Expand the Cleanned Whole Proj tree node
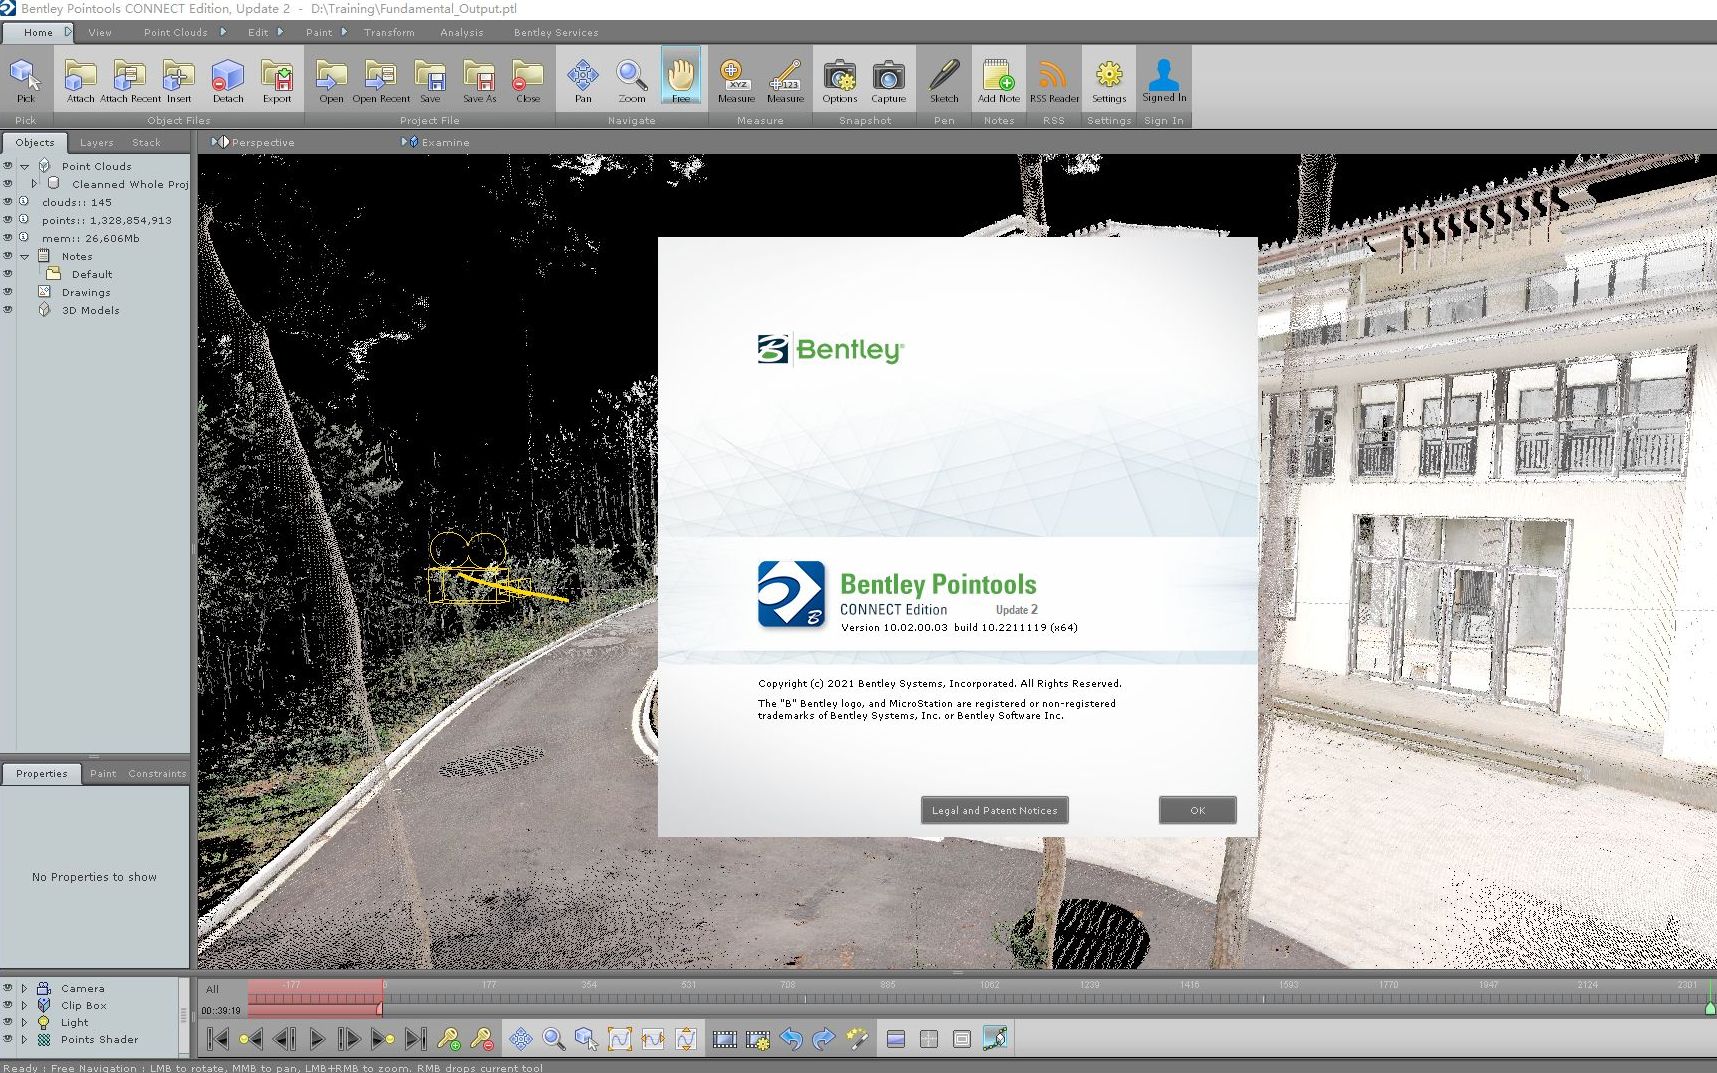Screen dimensions: 1717x1073 [x=34, y=184]
